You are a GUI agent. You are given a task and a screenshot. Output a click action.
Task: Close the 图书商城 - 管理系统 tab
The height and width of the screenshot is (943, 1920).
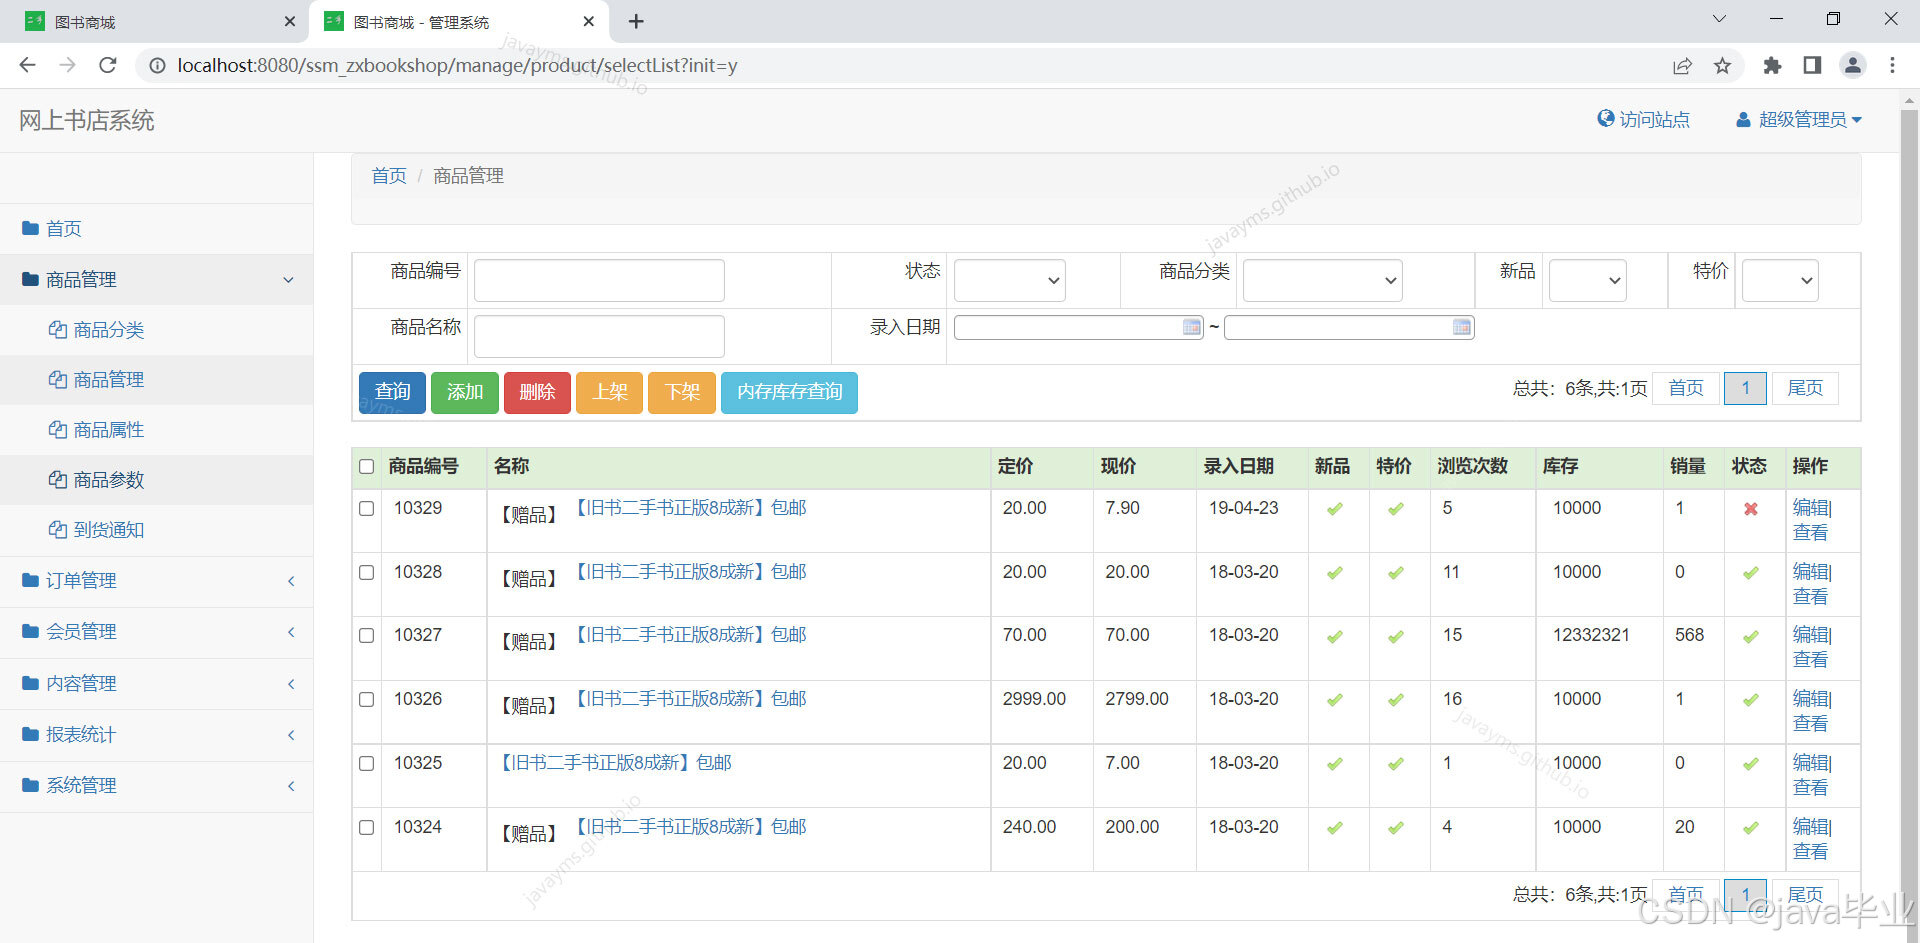pyautogui.click(x=589, y=21)
